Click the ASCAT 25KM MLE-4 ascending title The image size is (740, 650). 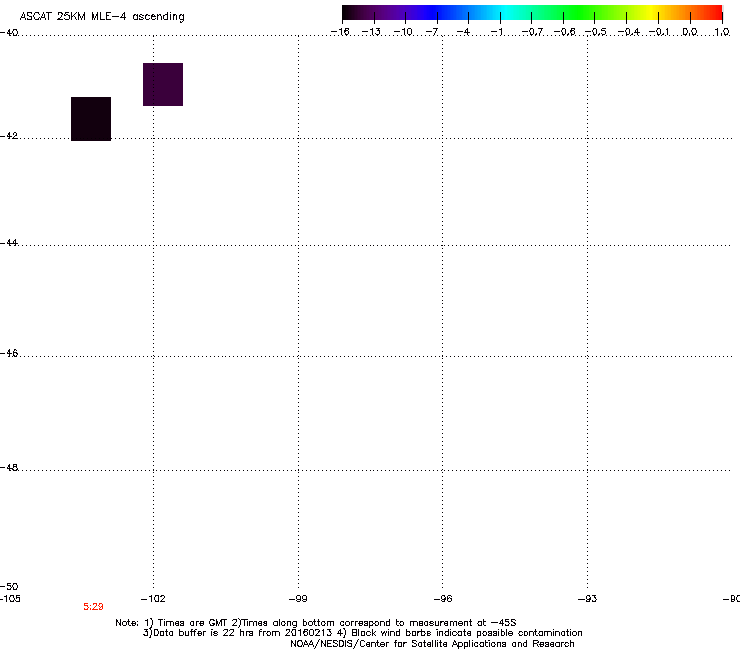click(x=102, y=17)
